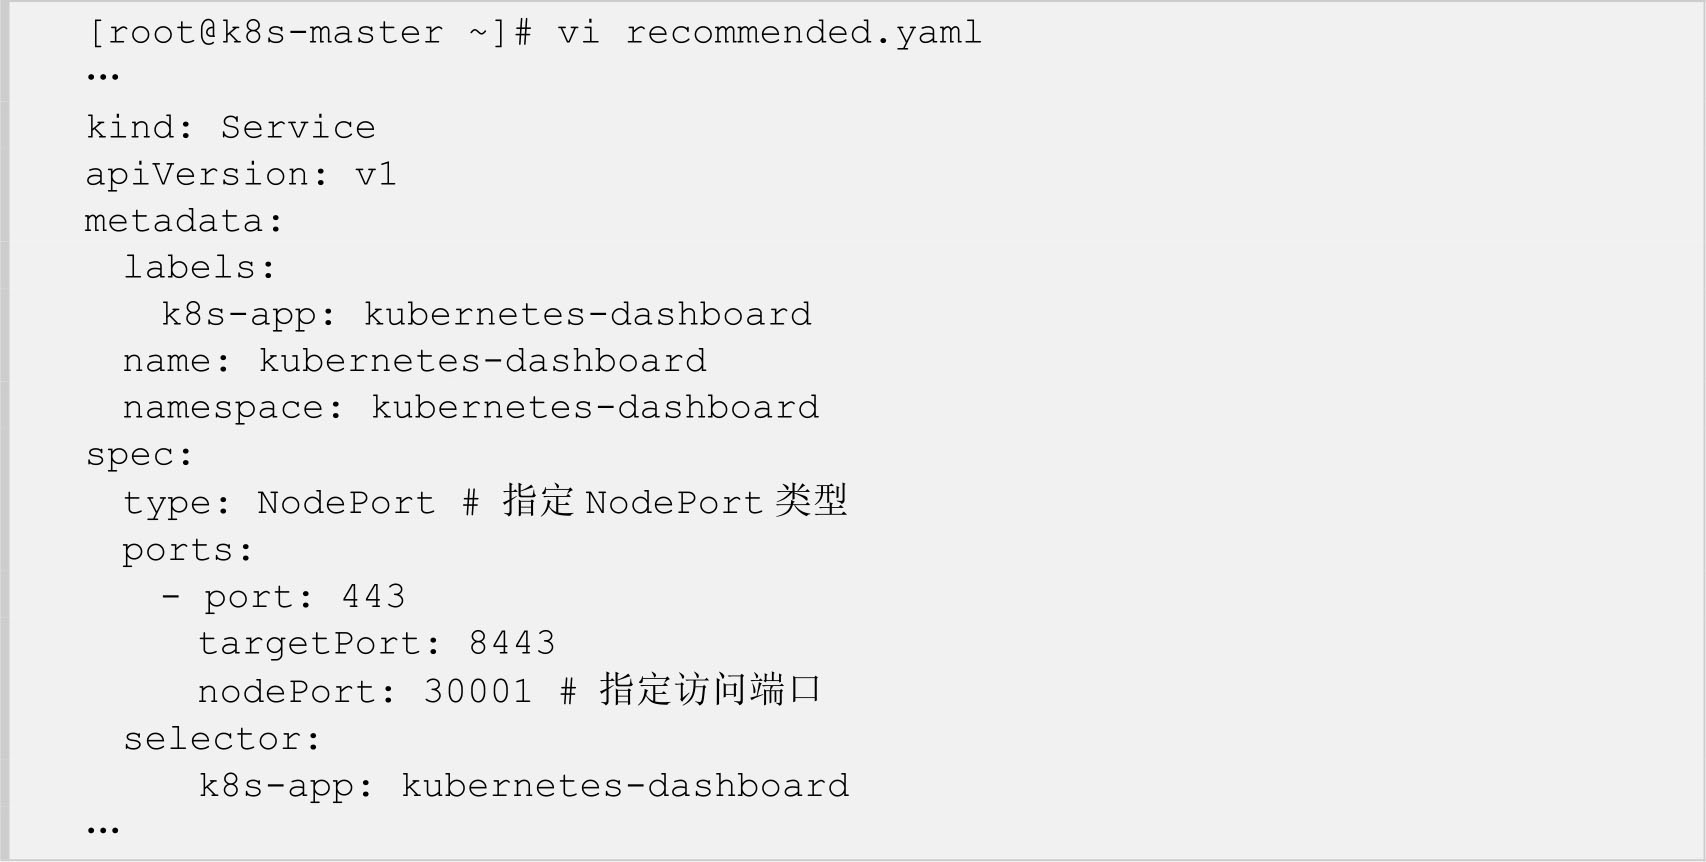Click the 'kind: Service' line
The width and height of the screenshot is (1706, 862).
(x=230, y=127)
